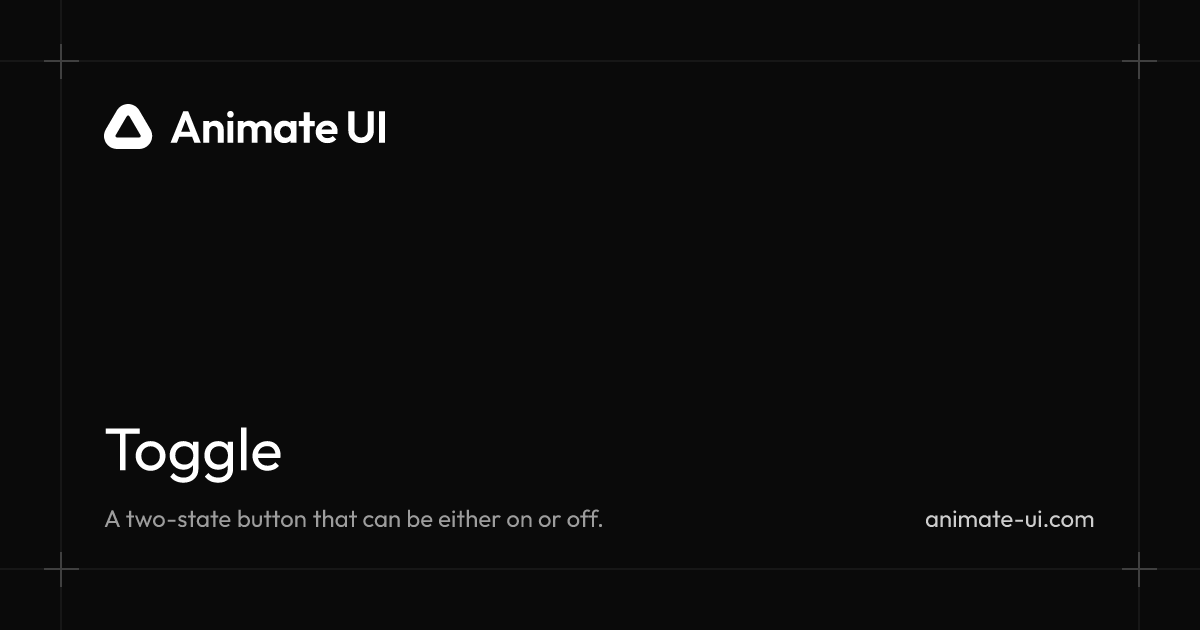Click the capital "T" of the Toggle heading
Viewport: 1200px width, 630px height.
click(121, 450)
